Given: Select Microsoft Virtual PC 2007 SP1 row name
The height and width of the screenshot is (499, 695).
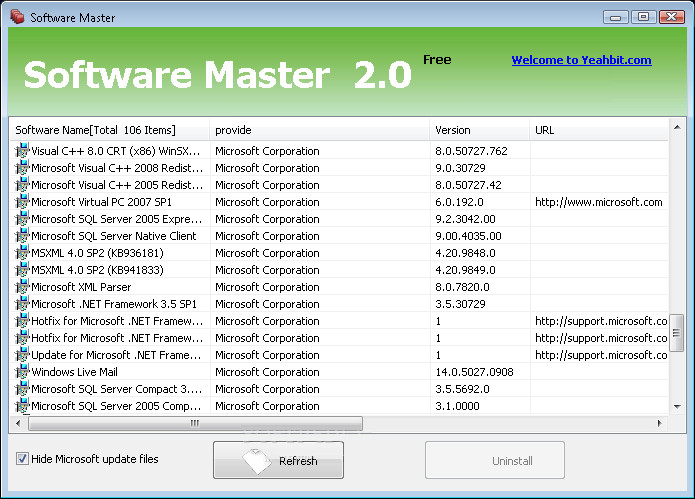Looking at the screenshot, I should pyautogui.click(x=101, y=202).
